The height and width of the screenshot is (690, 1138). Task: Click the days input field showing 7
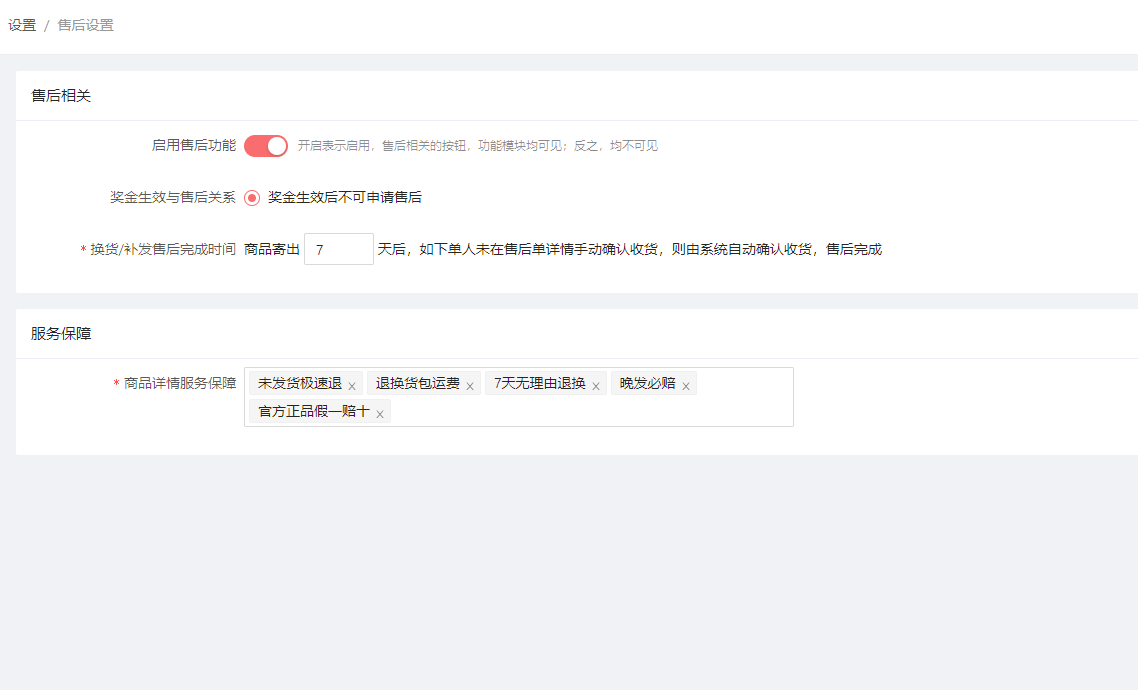[338, 250]
